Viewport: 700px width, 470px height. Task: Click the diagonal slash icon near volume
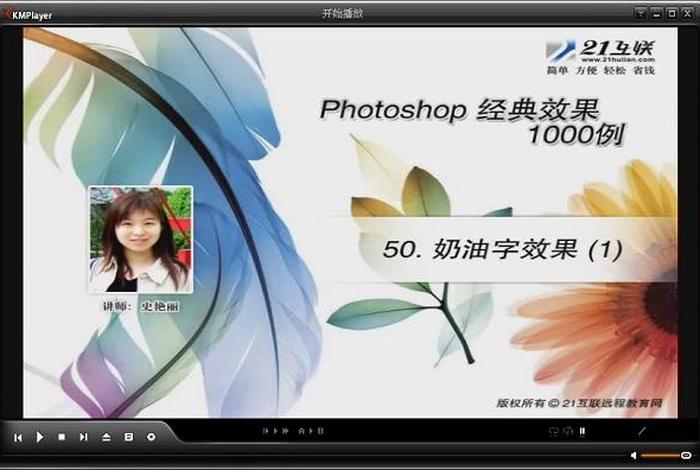click(x=642, y=431)
